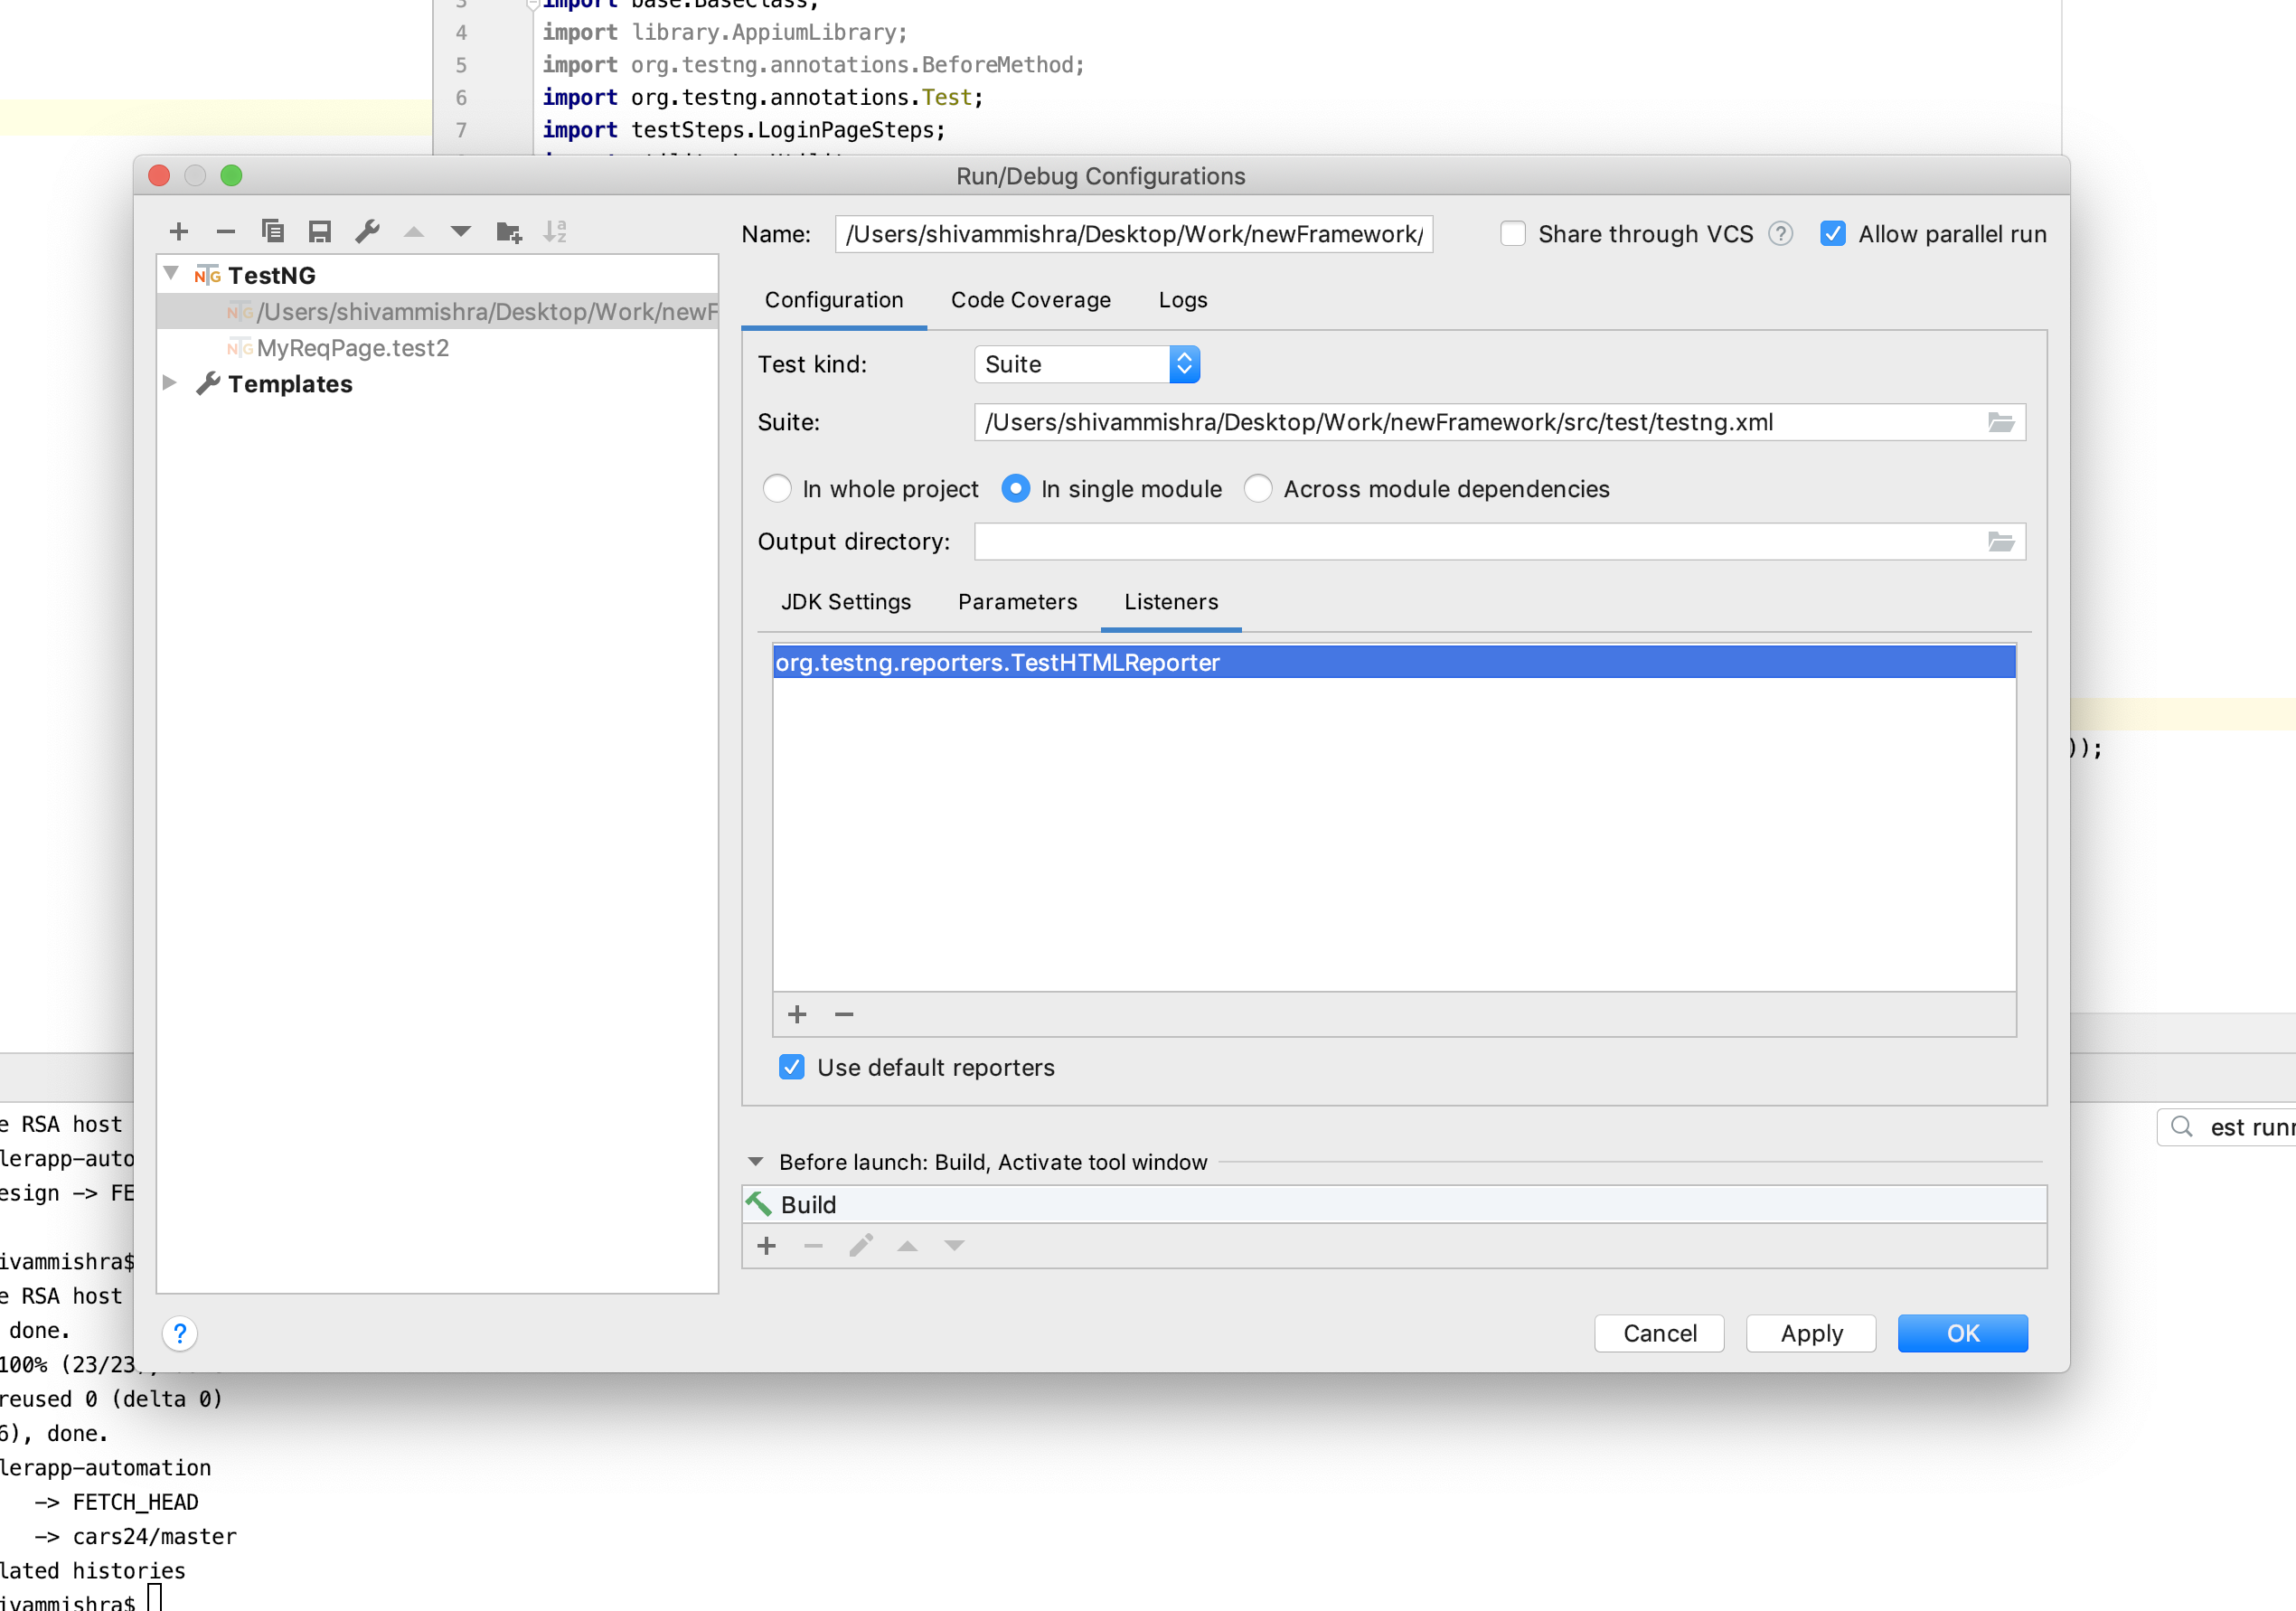
Task: Move the configuration up in the list
Action: pos(414,232)
